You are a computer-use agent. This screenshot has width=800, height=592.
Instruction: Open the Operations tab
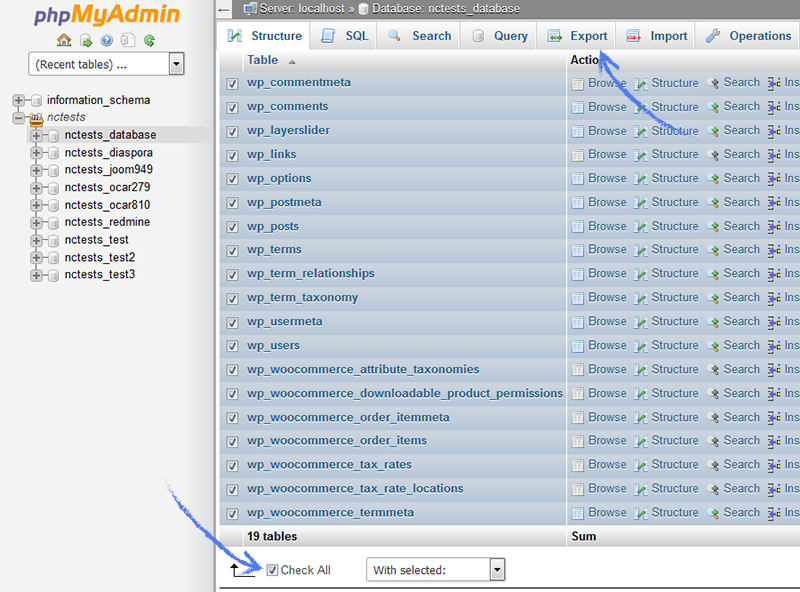pos(747,36)
